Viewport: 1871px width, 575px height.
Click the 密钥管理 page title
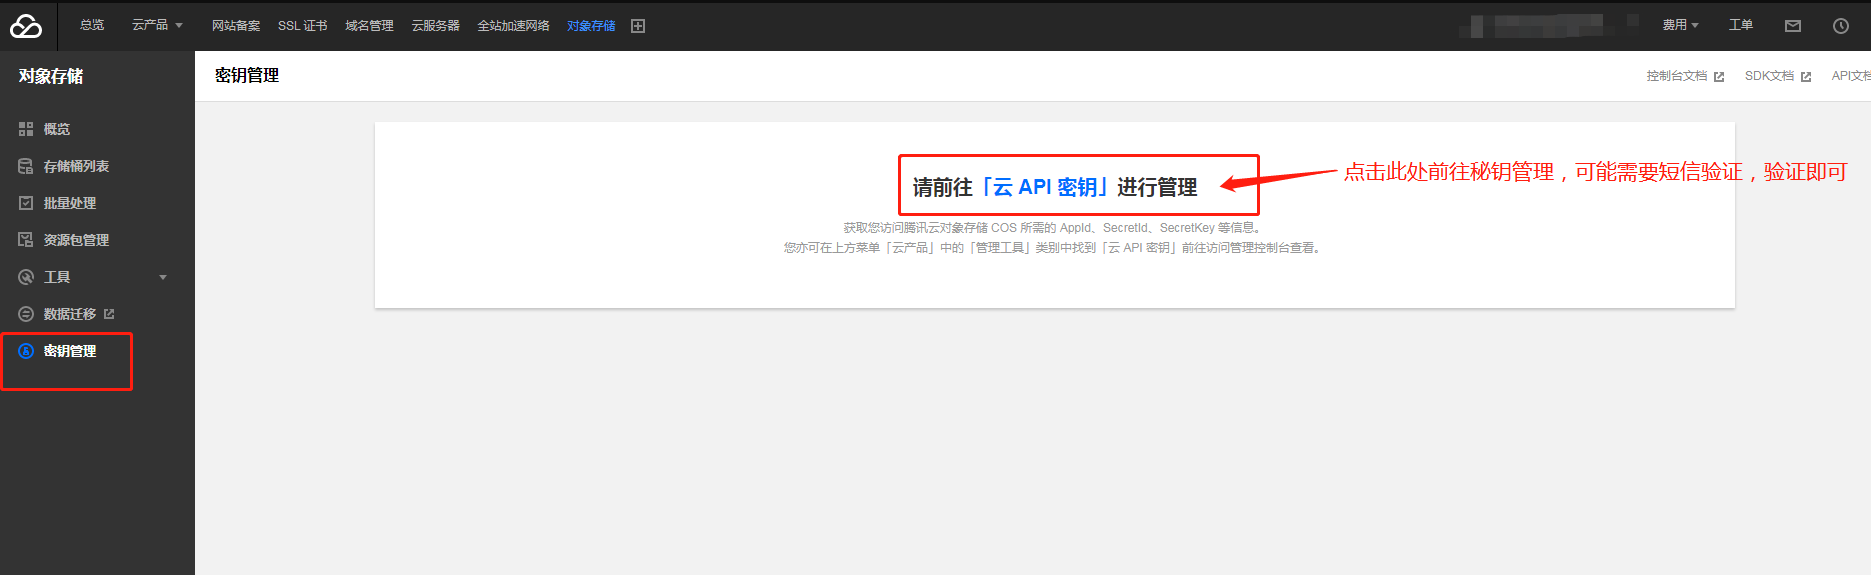247,75
